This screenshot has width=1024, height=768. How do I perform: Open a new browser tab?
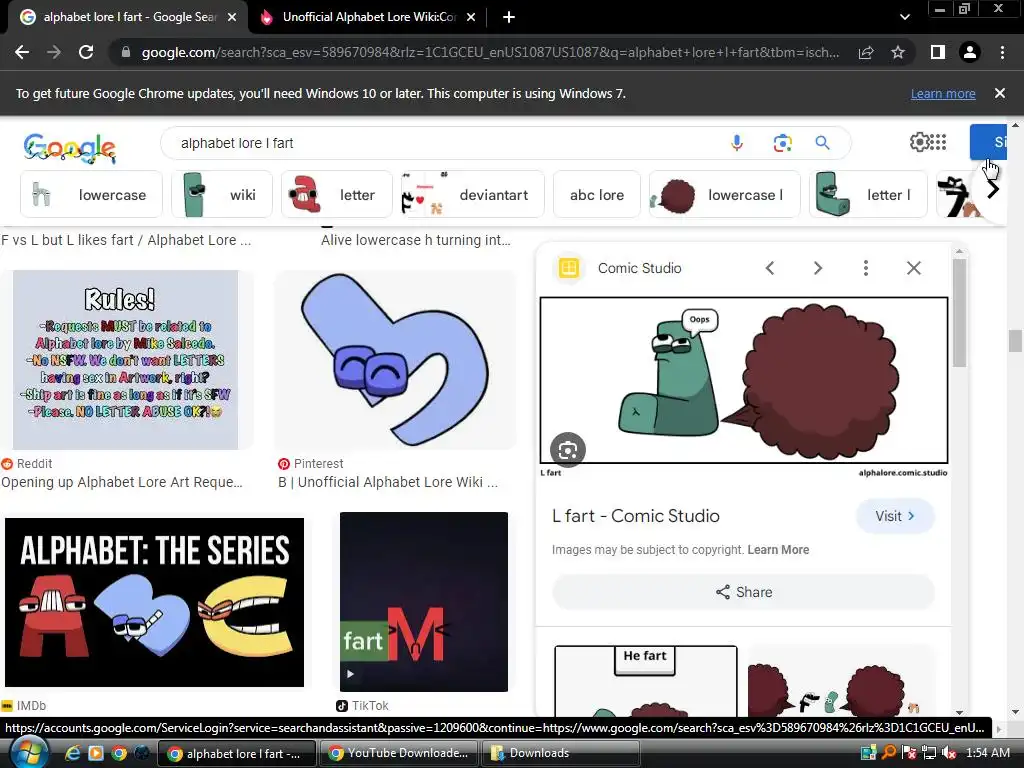click(x=509, y=17)
